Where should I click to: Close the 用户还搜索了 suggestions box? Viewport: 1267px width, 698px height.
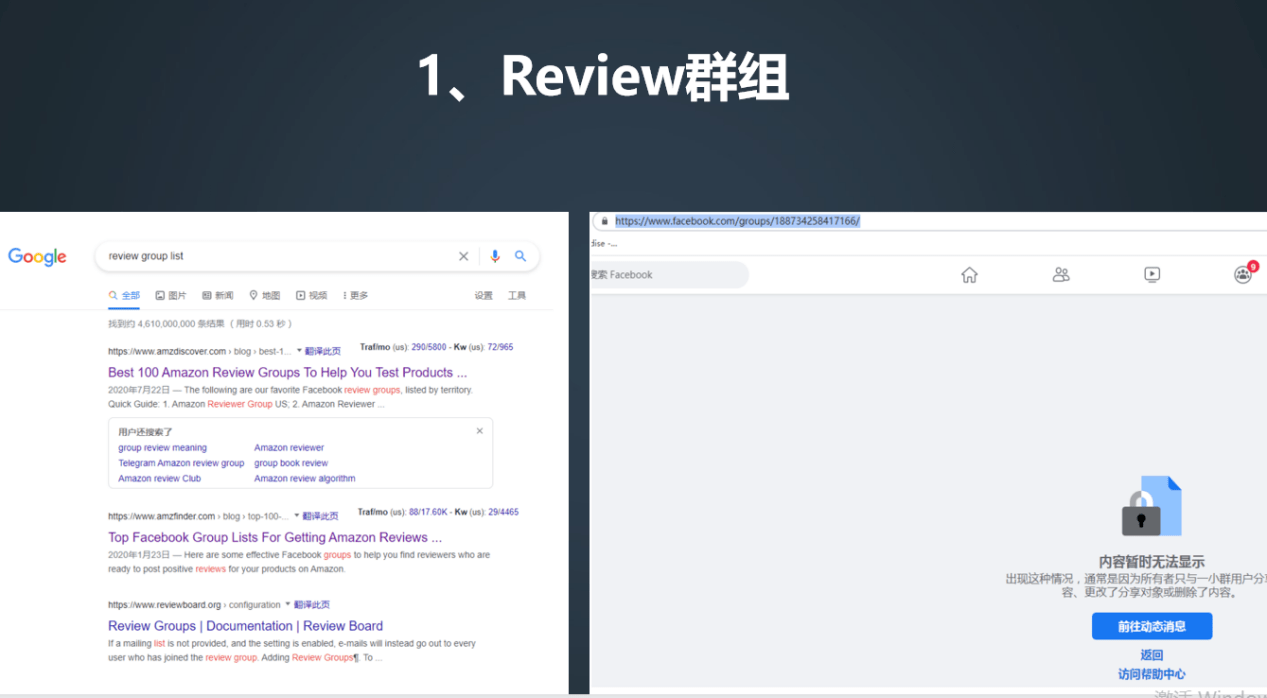pyautogui.click(x=479, y=431)
